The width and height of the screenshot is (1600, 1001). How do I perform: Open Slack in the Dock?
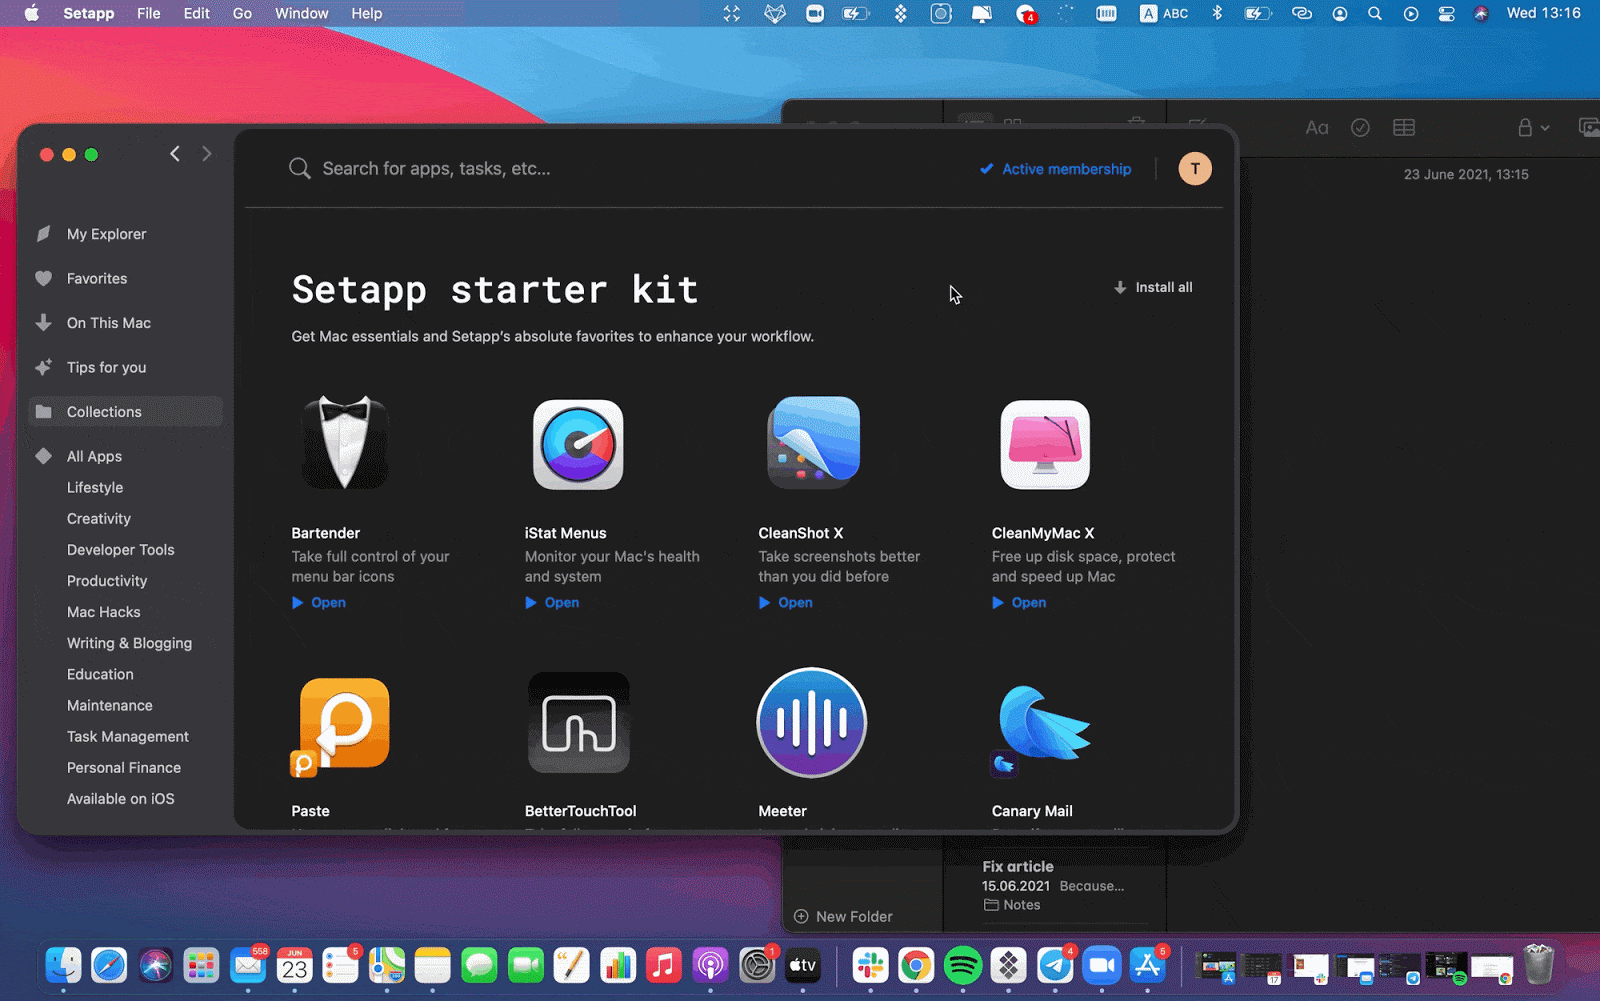[870, 965]
